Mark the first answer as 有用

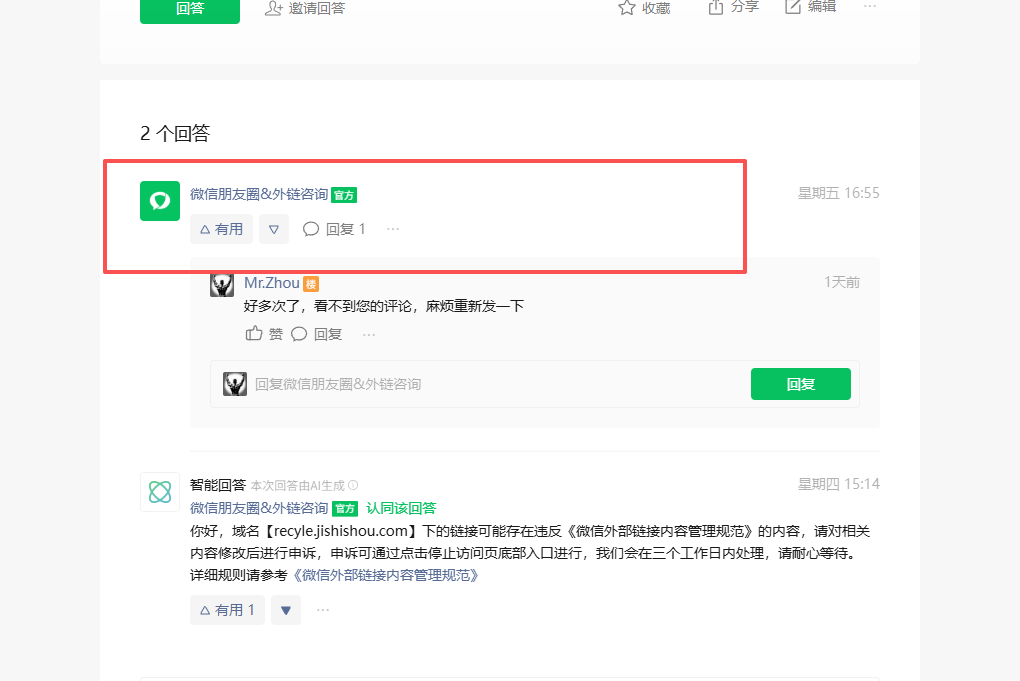[x=221, y=229]
